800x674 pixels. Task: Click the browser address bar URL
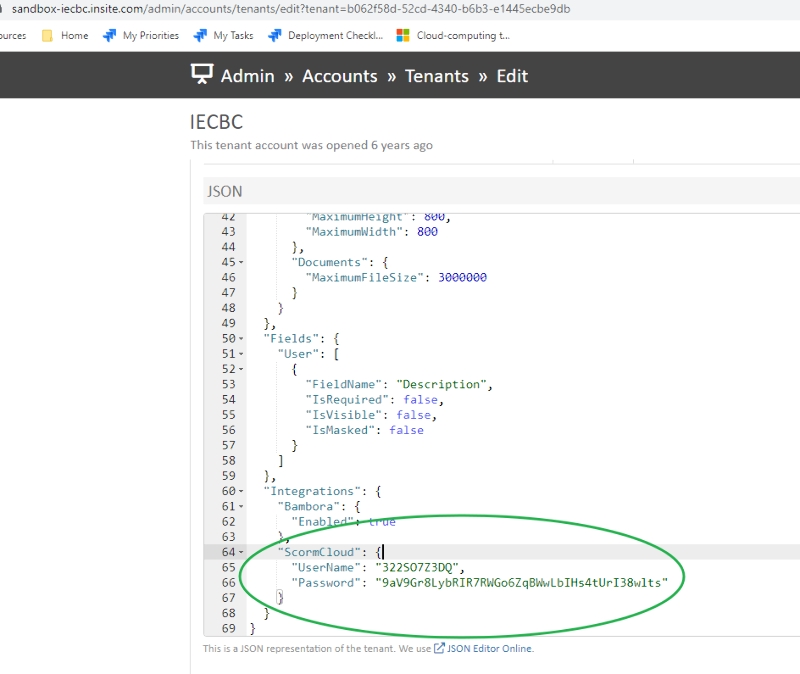pos(290,9)
